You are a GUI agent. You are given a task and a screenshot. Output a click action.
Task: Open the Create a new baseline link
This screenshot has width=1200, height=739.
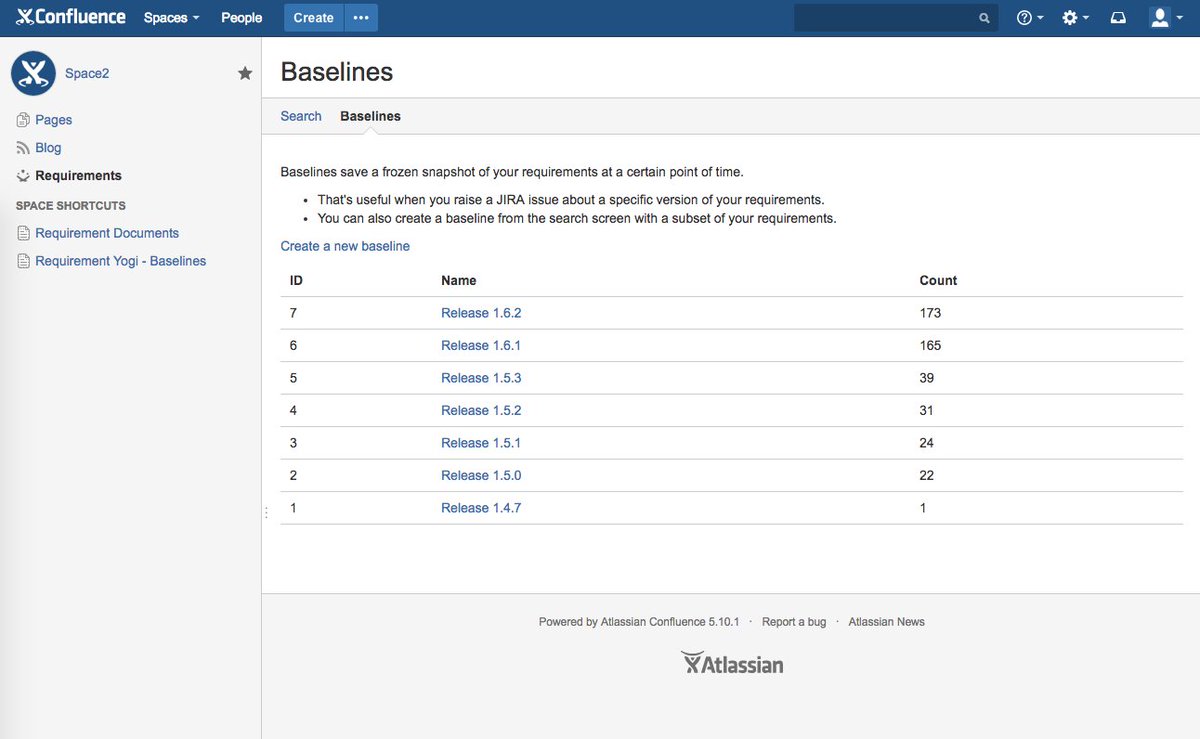tap(344, 245)
